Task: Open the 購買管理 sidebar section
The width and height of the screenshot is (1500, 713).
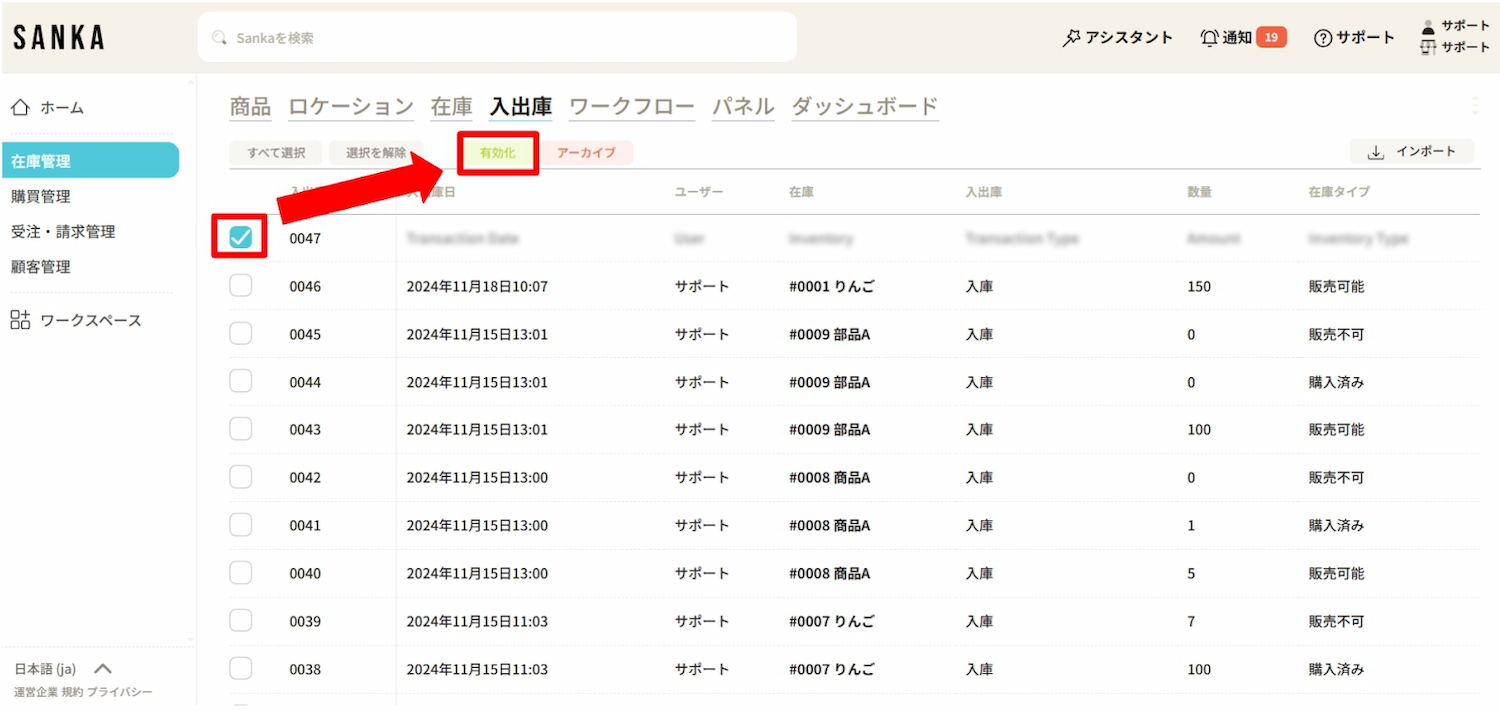Action: coord(41,196)
